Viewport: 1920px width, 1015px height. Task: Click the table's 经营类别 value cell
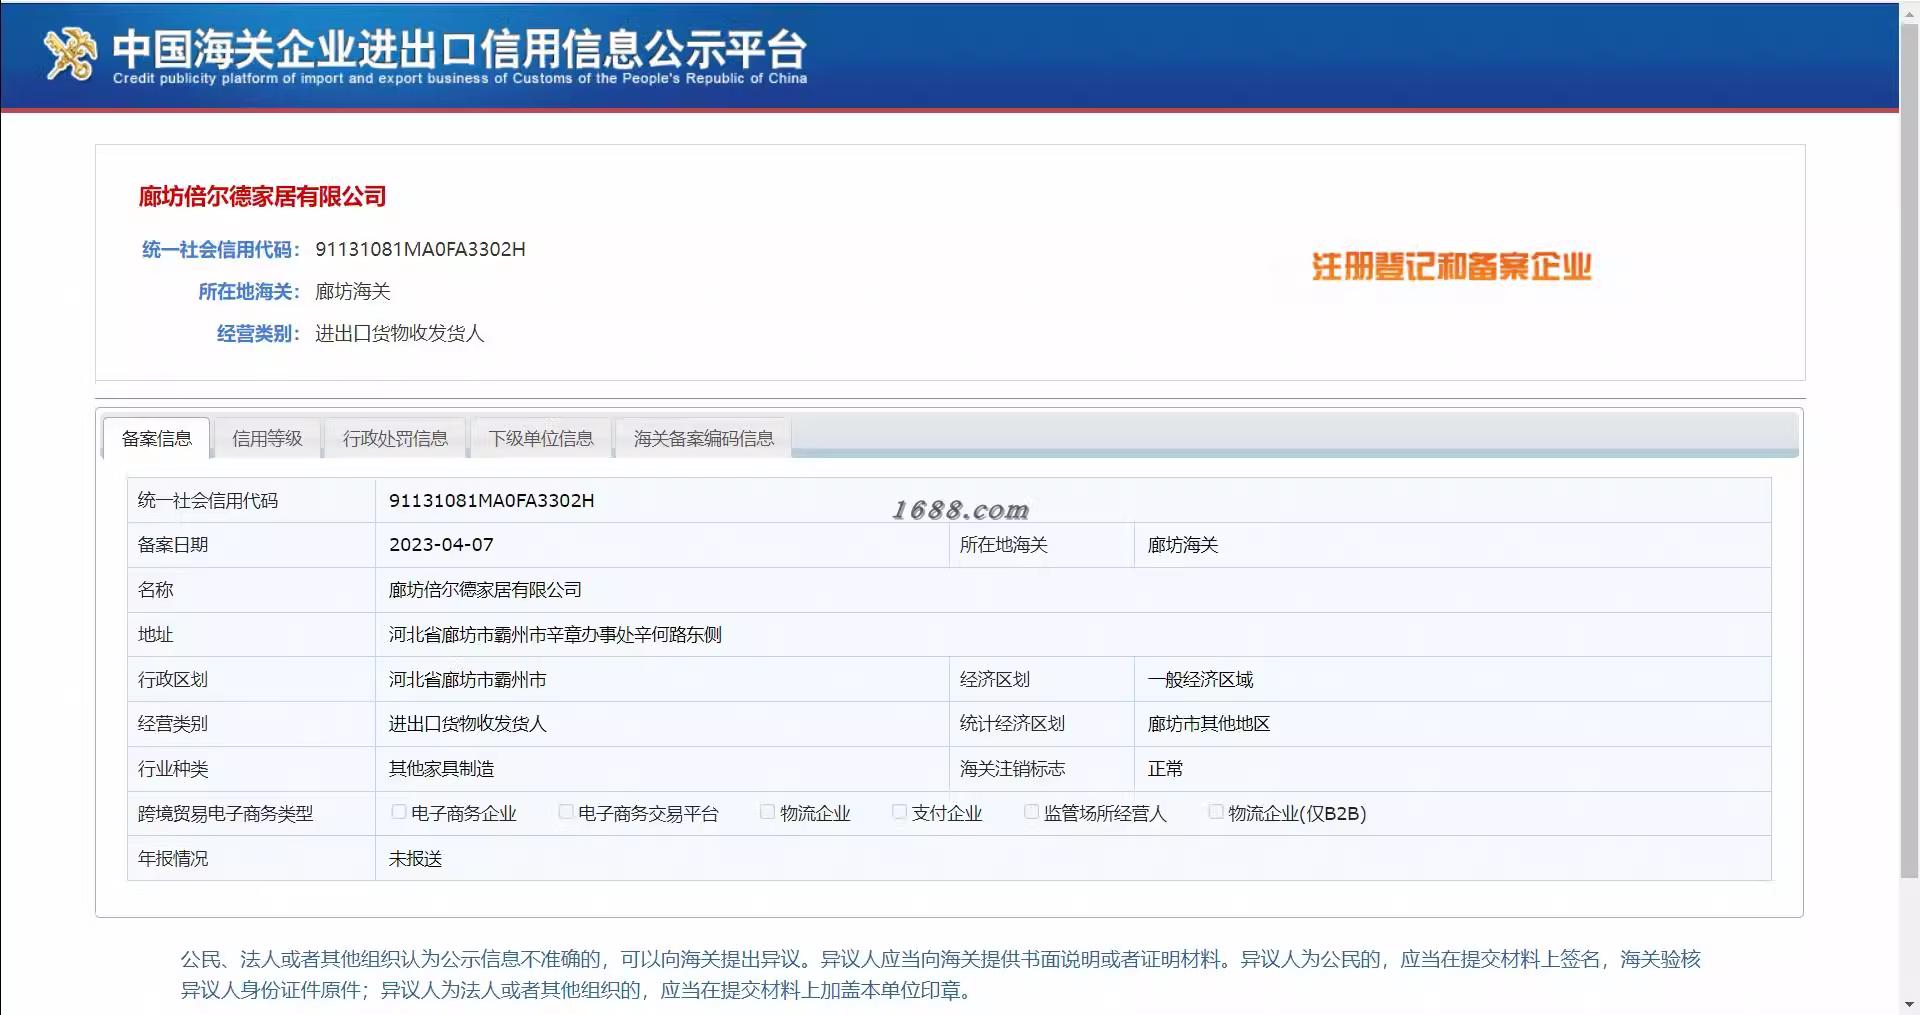[662, 724]
